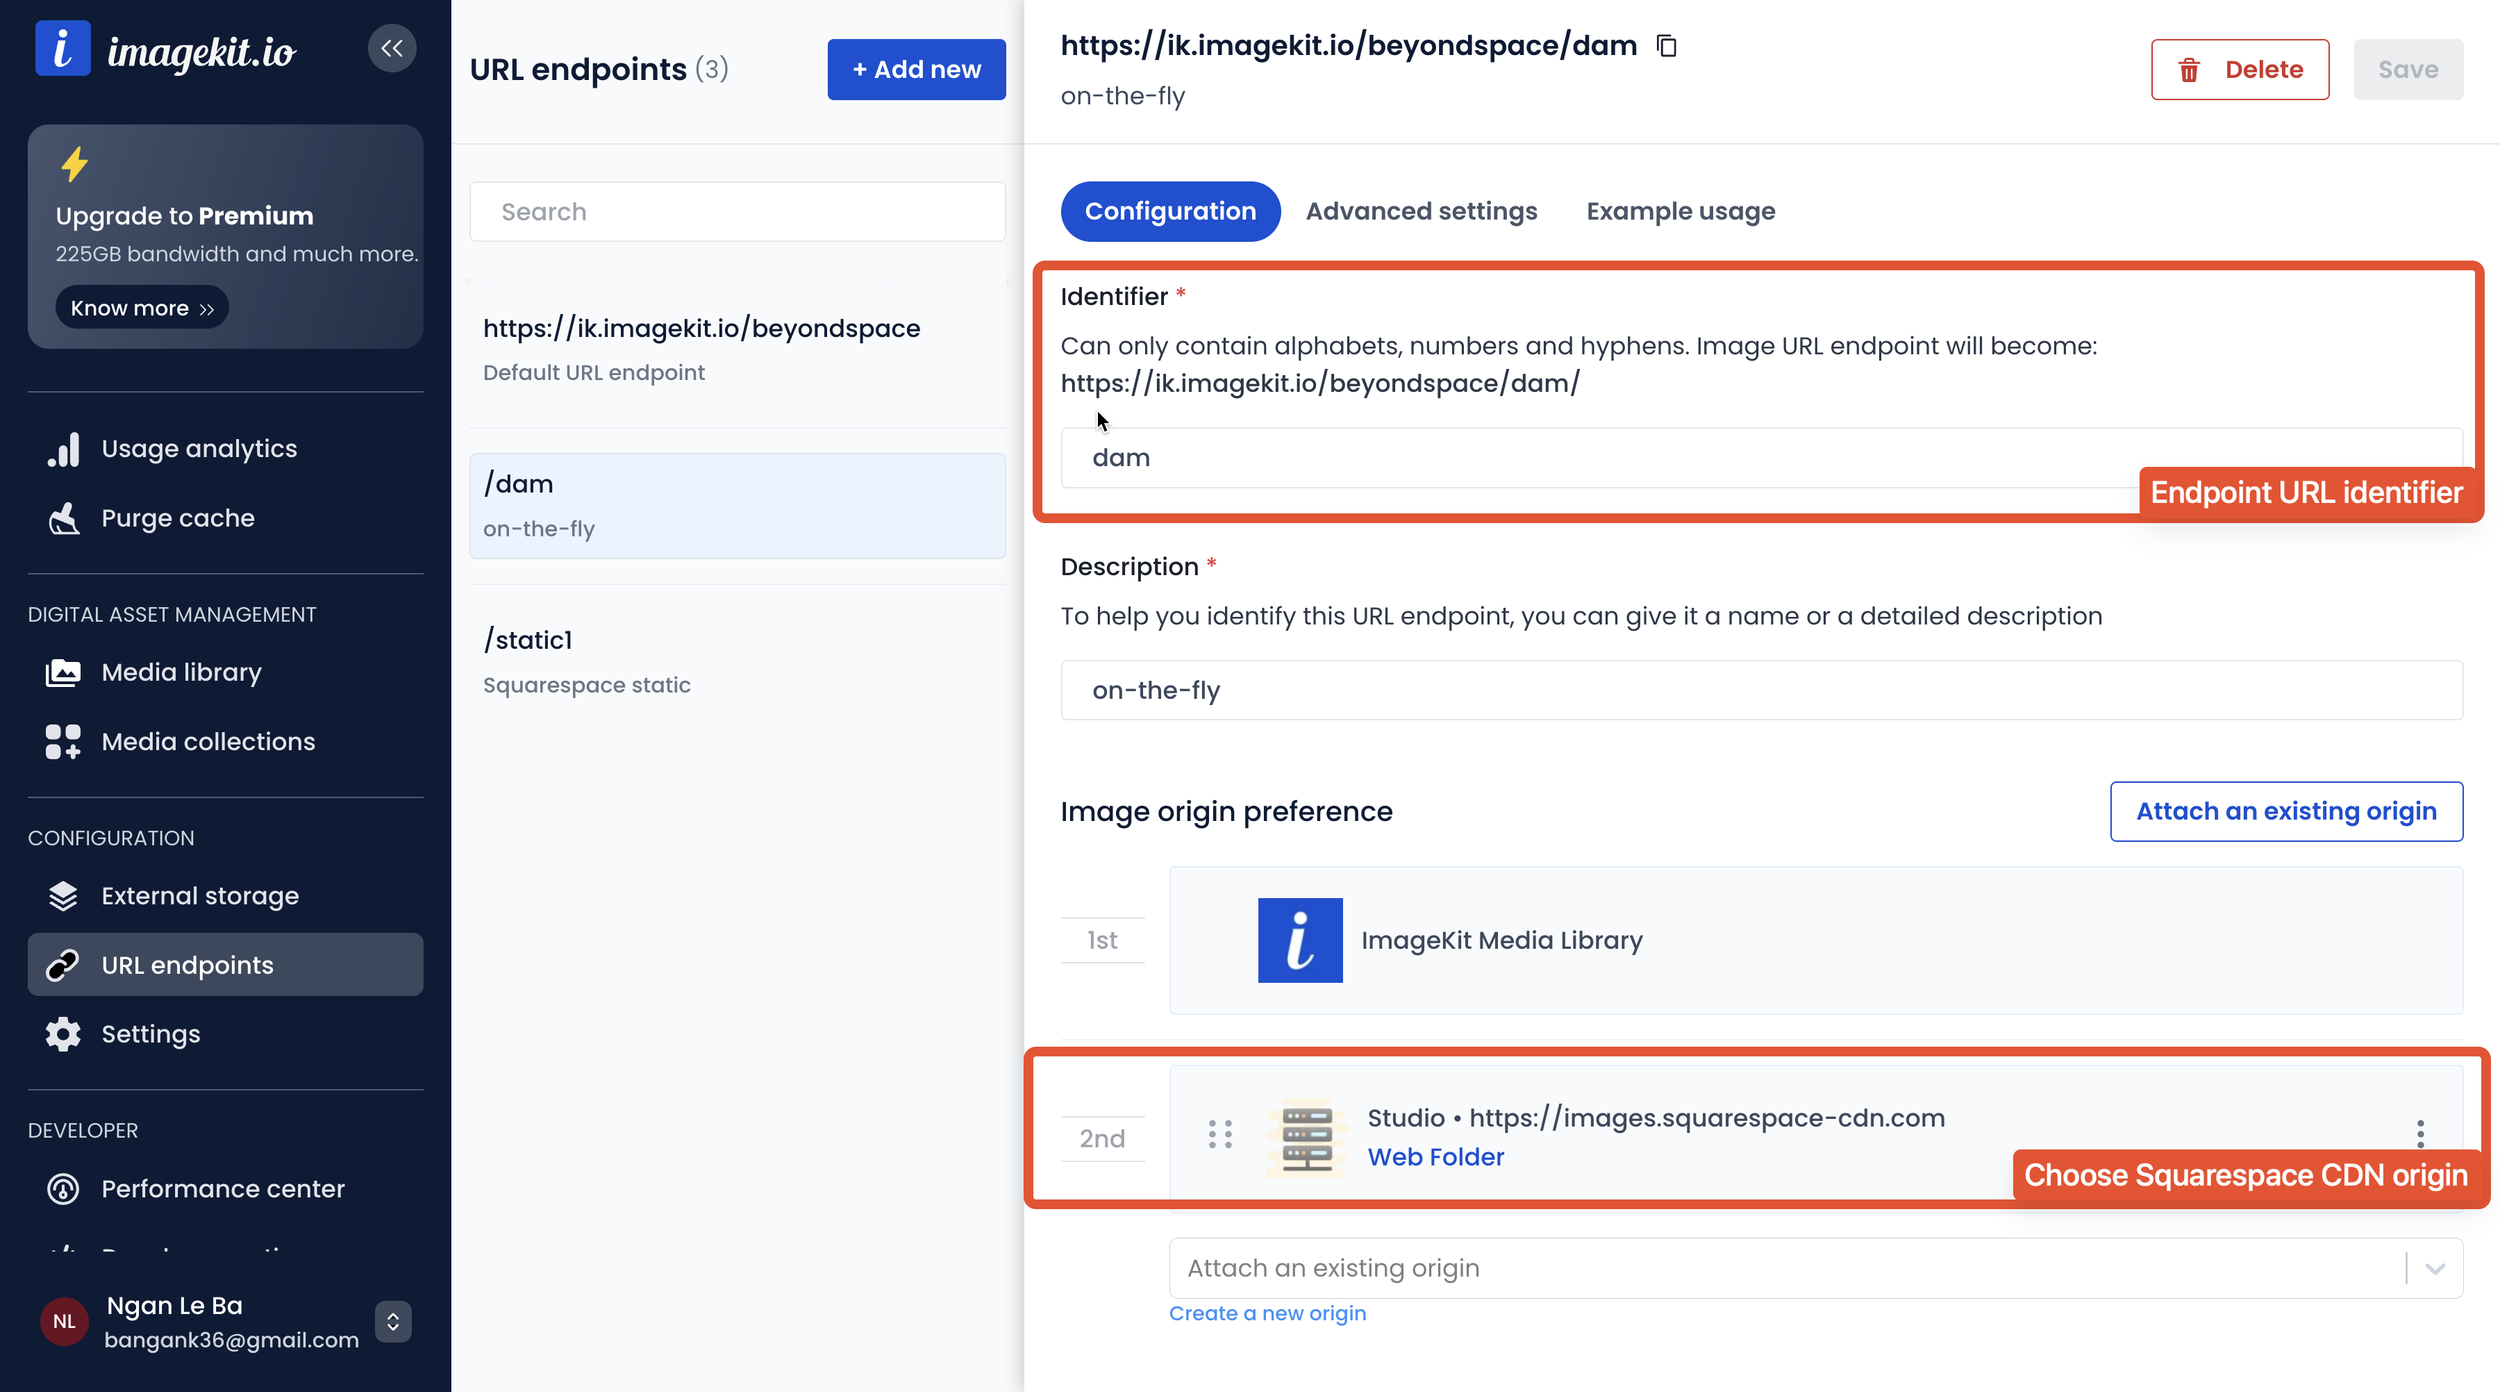Switch to the Example usage tab
Screen dimensions: 2500x1392
[1680, 211]
